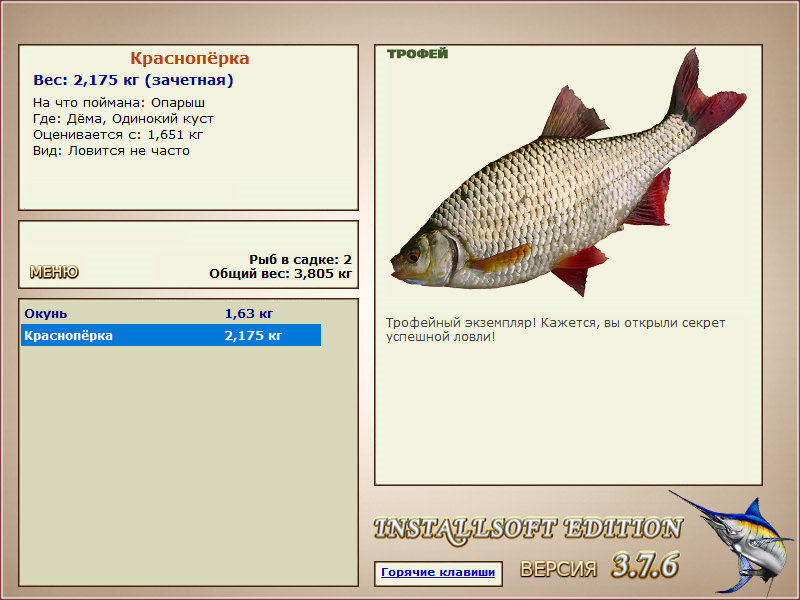Click the weight line Вес: 2,175 кг
The height and width of the screenshot is (600, 800).
(133, 80)
